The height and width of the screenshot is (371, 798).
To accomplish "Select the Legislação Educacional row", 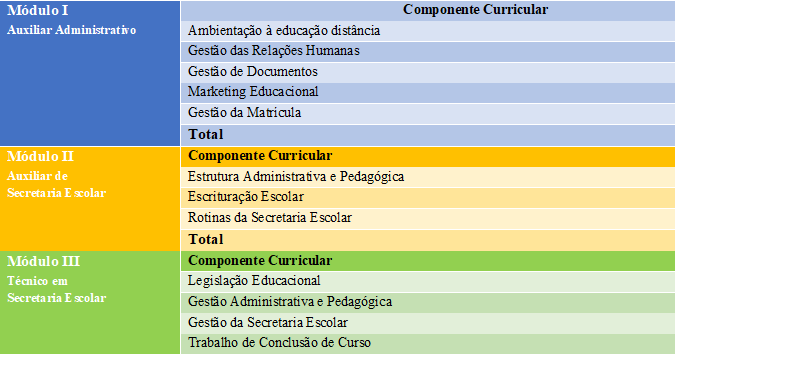I will pos(428,281).
